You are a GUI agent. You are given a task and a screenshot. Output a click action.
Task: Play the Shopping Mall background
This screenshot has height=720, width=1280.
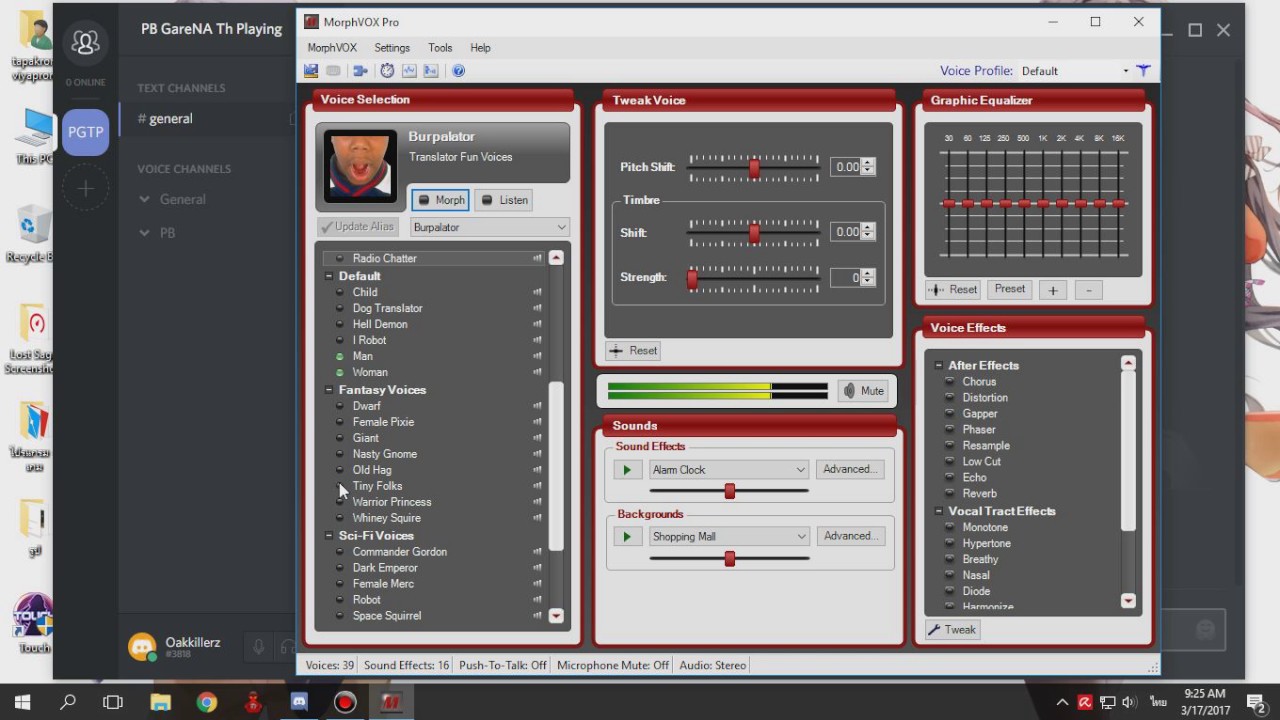click(627, 537)
